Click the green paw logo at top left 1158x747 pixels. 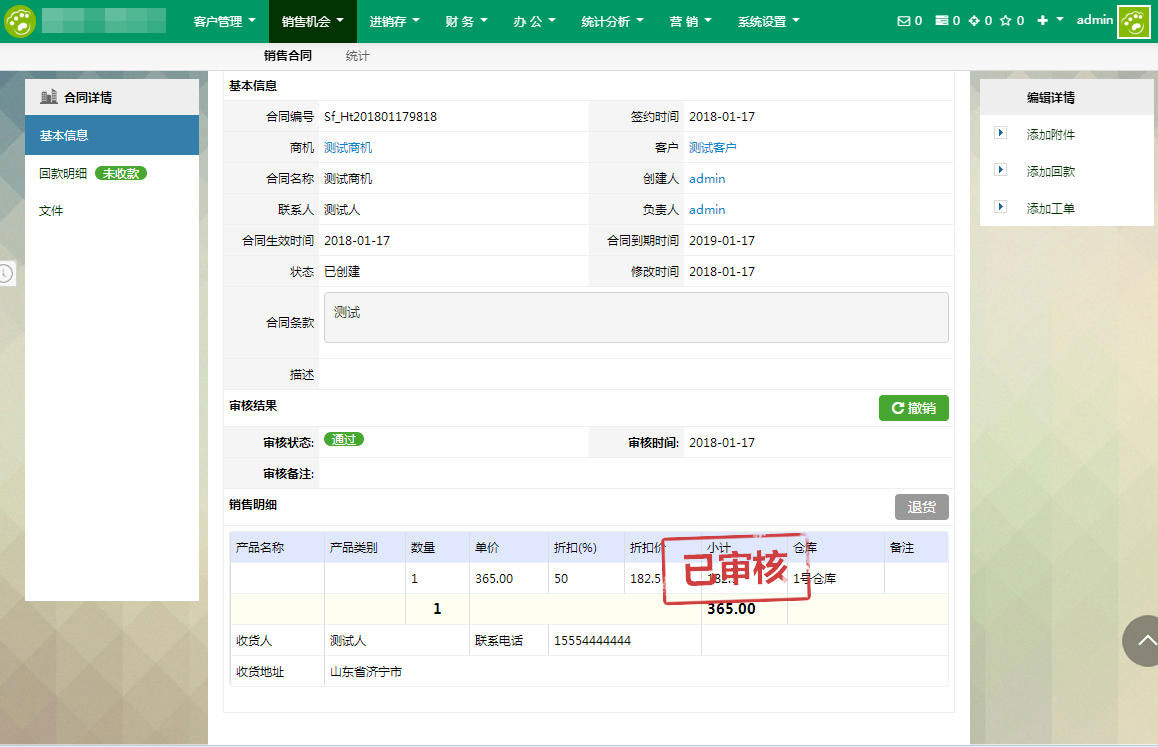pos(20,21)
